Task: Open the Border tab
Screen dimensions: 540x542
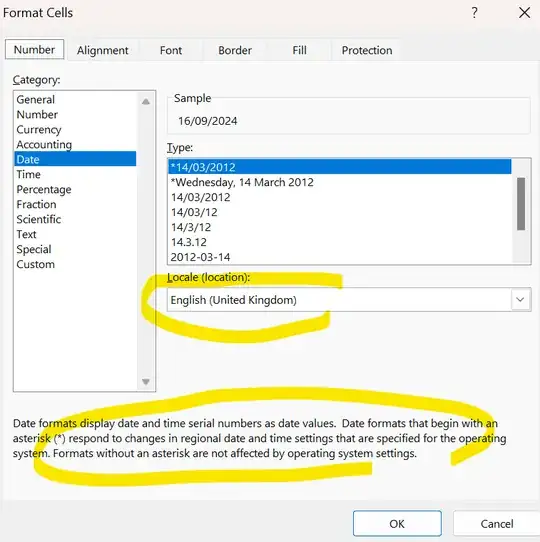Action: click(235, 50)
